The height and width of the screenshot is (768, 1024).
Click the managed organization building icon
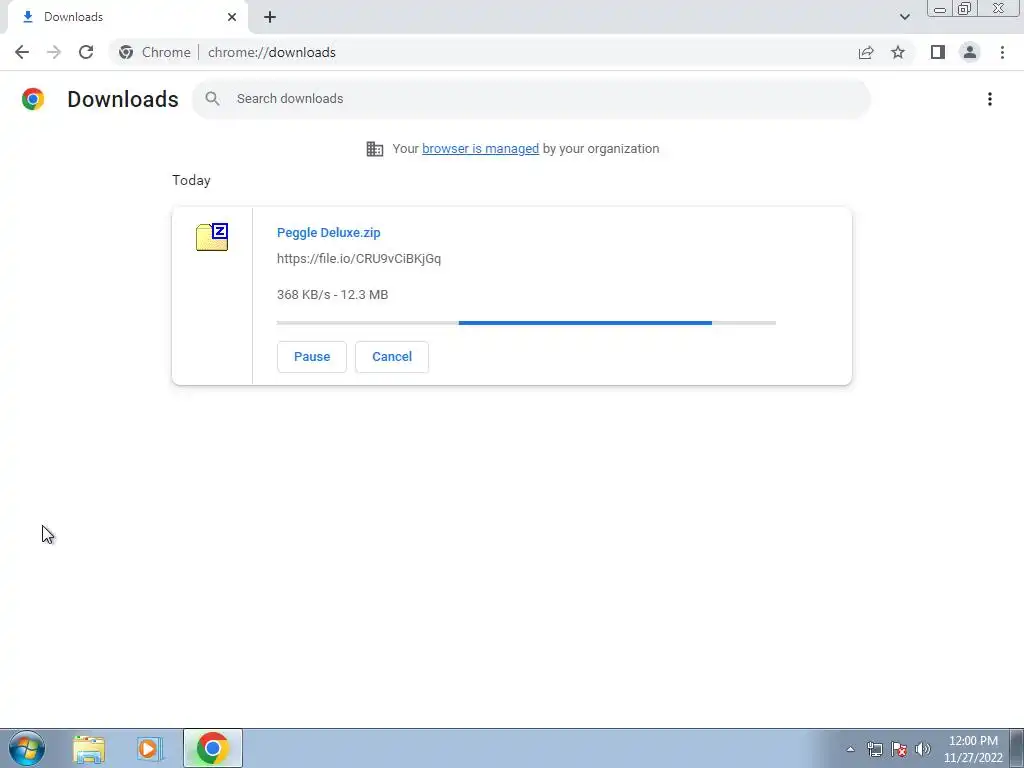coord(375,149)
